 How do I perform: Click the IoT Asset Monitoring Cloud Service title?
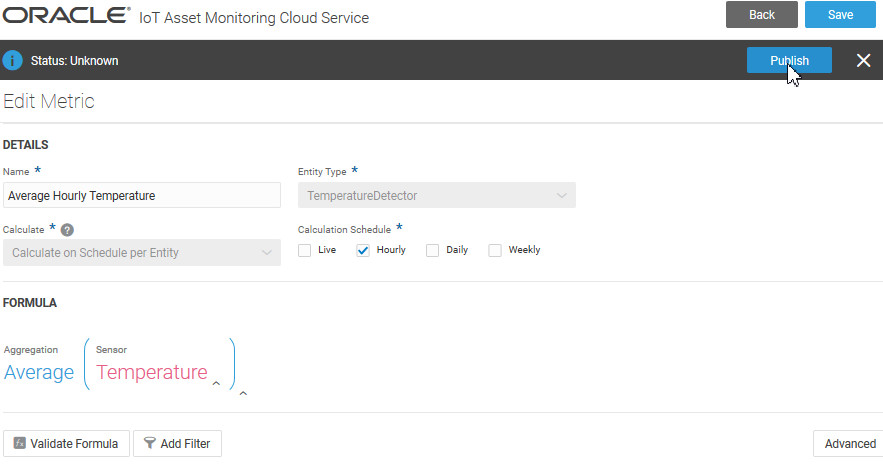254,17
